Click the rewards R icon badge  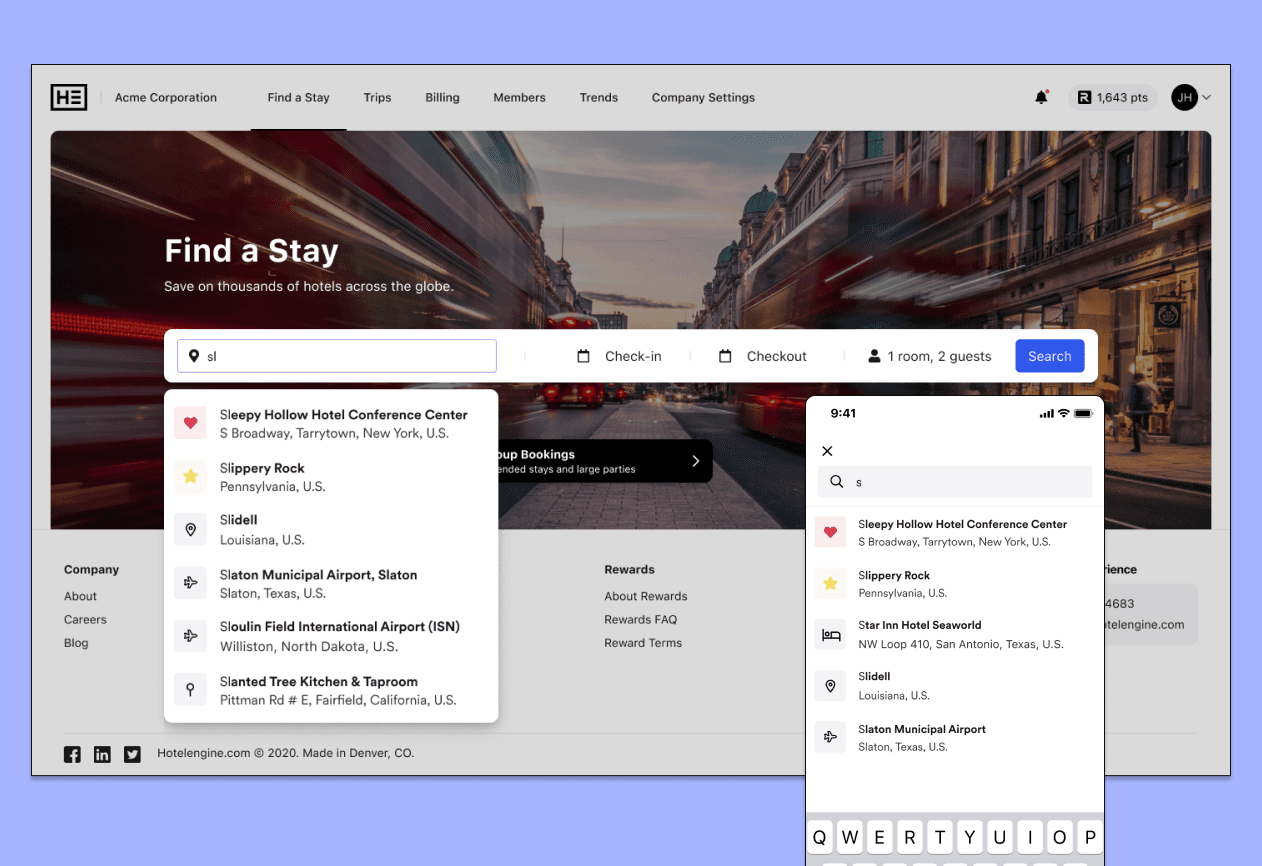tap(1084, 98)
